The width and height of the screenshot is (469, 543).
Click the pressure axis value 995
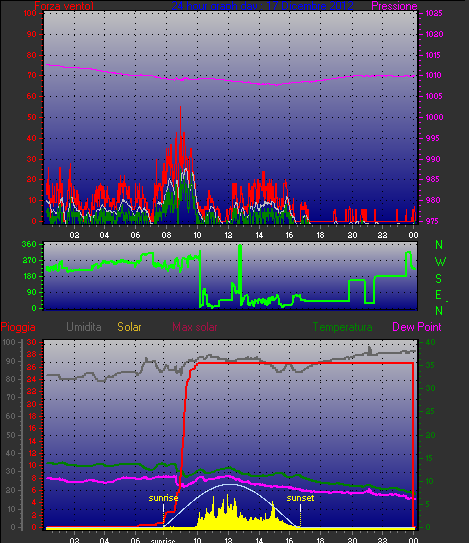point(433,138)
